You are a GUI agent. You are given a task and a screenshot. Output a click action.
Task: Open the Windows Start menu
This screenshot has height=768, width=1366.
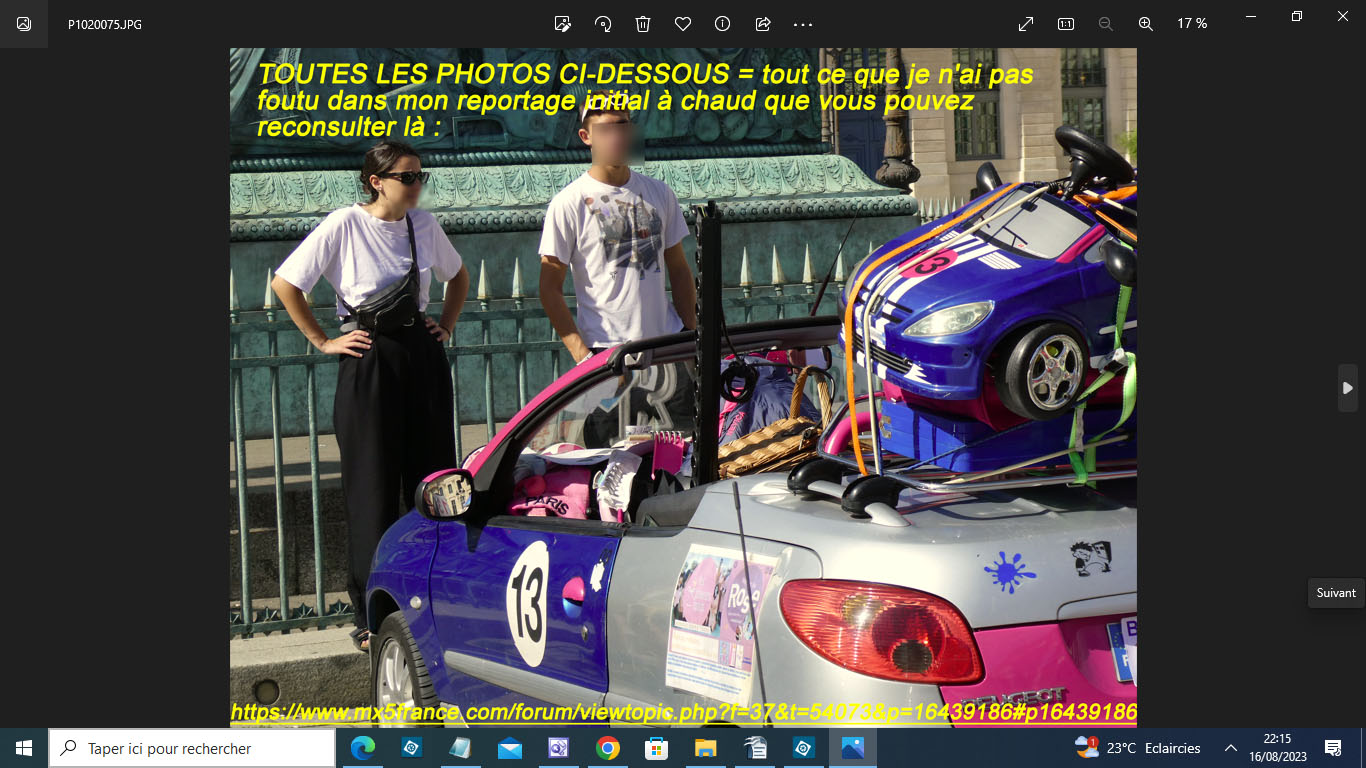pyautogui.click(x=24, y=748)
